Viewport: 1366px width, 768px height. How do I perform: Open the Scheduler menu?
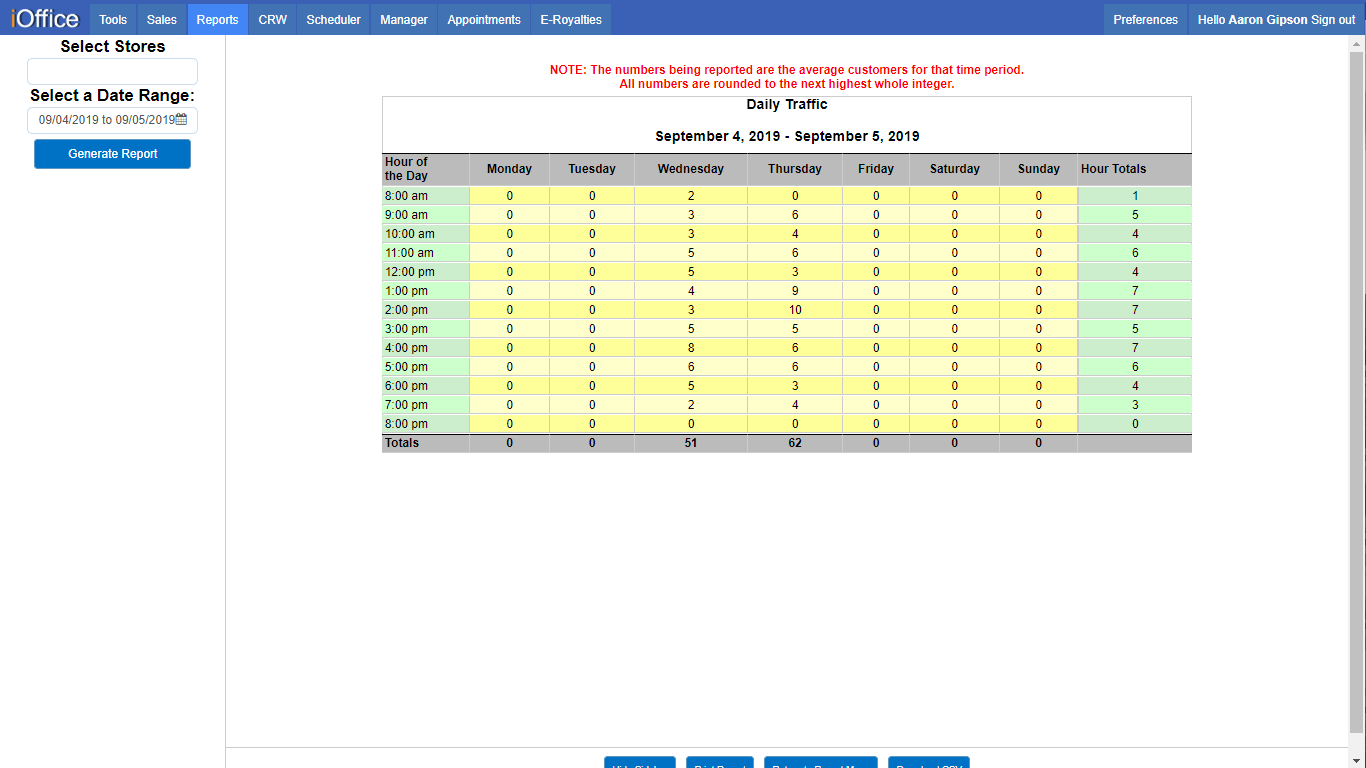[334, 20]
